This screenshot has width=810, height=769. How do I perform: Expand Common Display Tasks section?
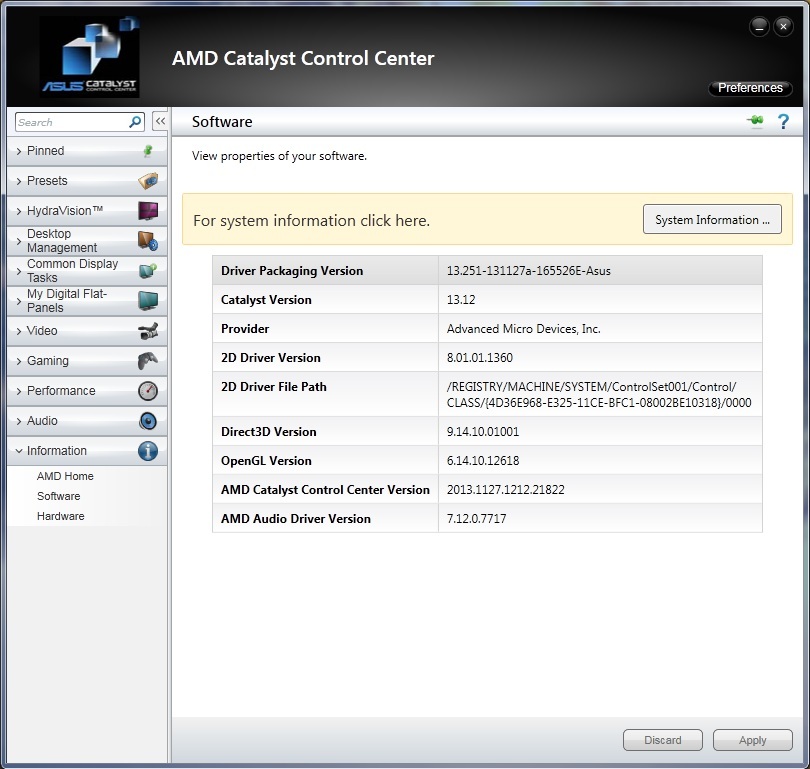pos(87,271)
